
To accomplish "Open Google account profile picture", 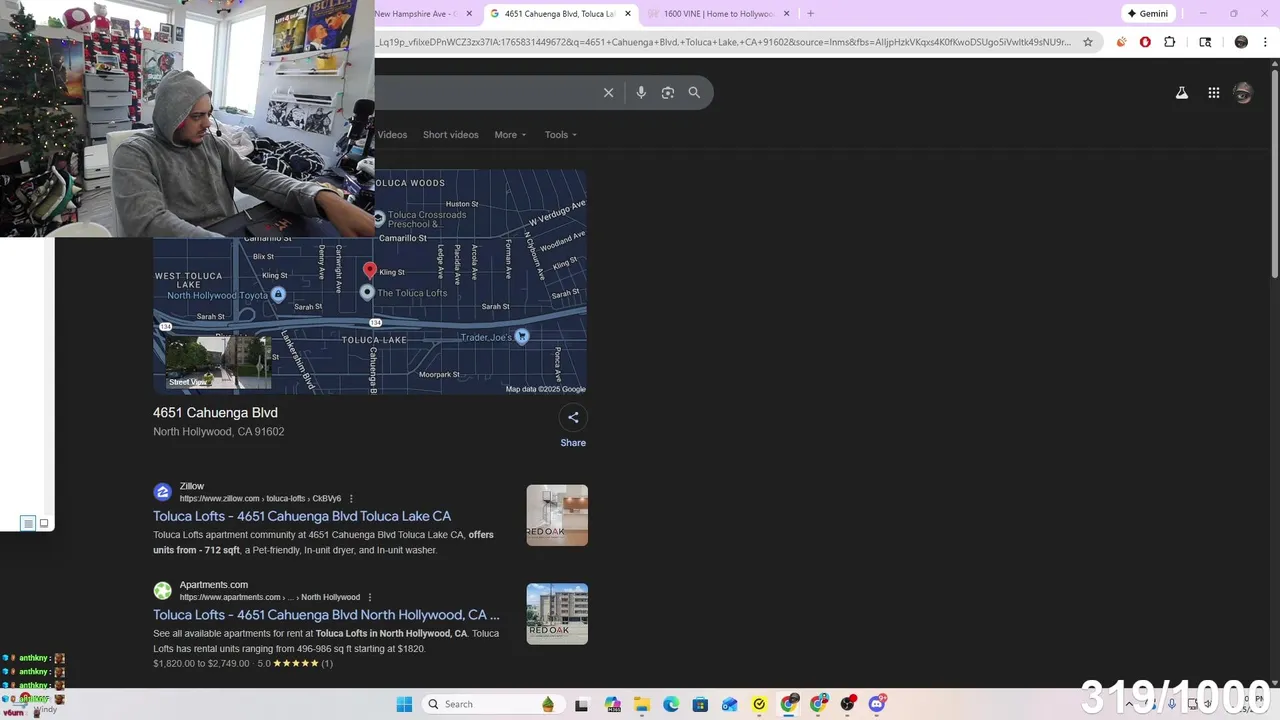I will [1243, 93].
